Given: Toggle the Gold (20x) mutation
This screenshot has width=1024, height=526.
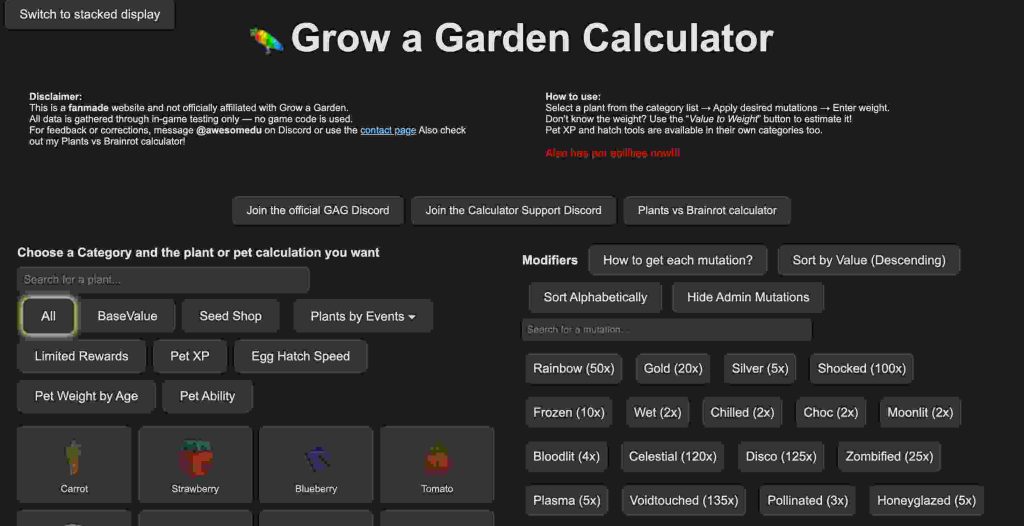Looking at the screenshot, I should coord(673,369).
